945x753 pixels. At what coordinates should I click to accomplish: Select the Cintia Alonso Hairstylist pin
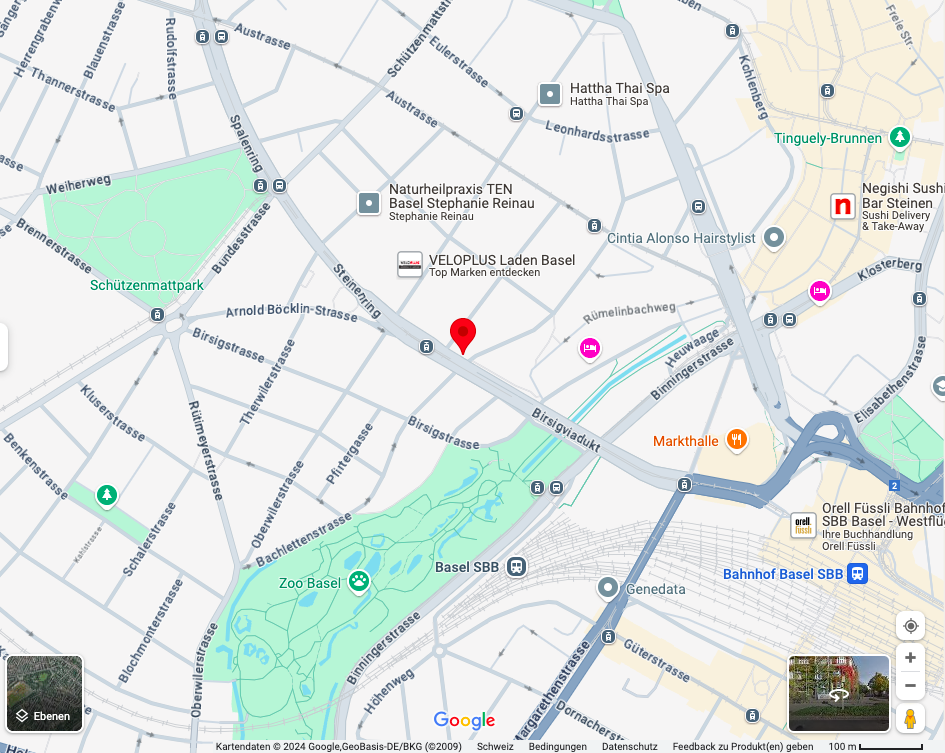coord(774,238)
